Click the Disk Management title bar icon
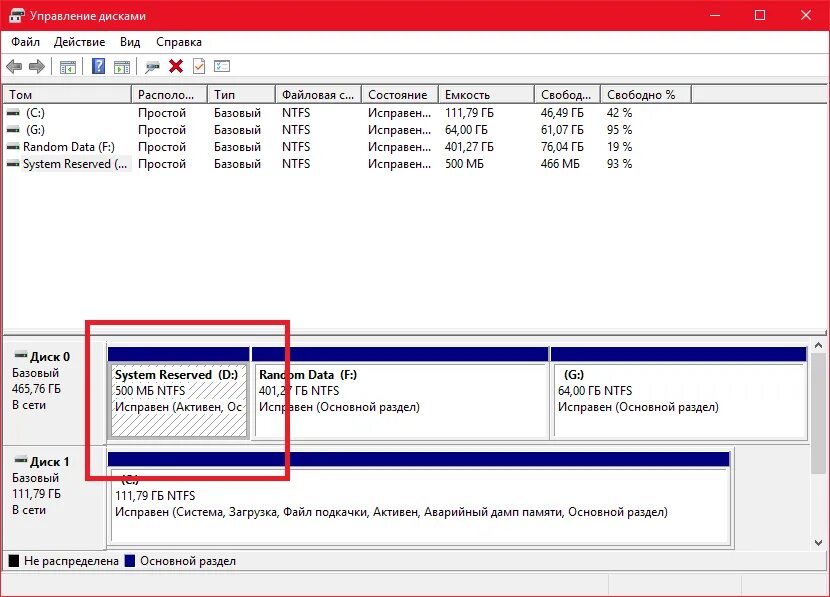Screen dimensions: 830x597 16,15
